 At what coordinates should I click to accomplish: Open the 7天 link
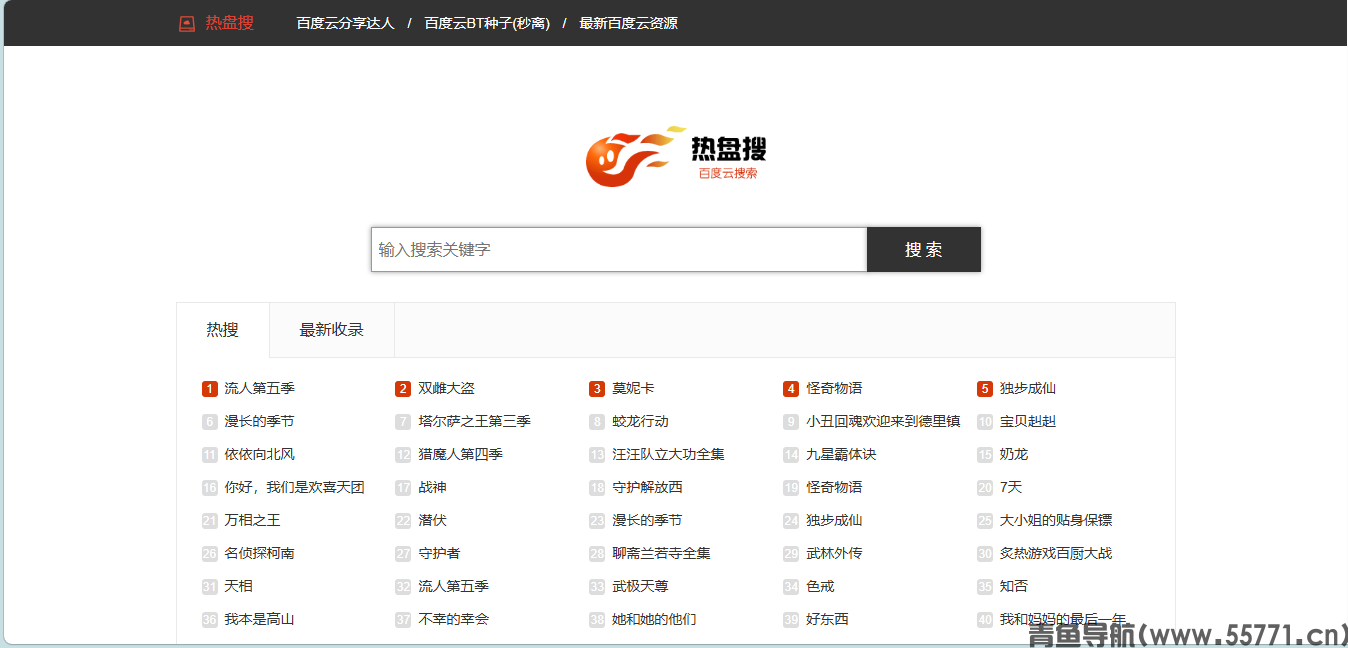tap(1011, 487)
